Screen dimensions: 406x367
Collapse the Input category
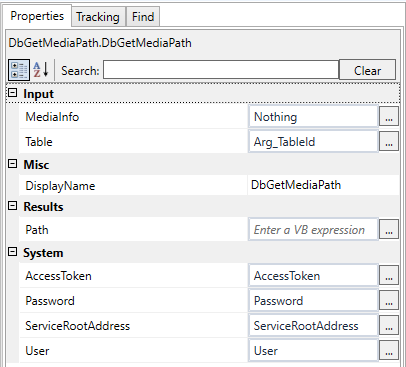[x=12, y=93]
